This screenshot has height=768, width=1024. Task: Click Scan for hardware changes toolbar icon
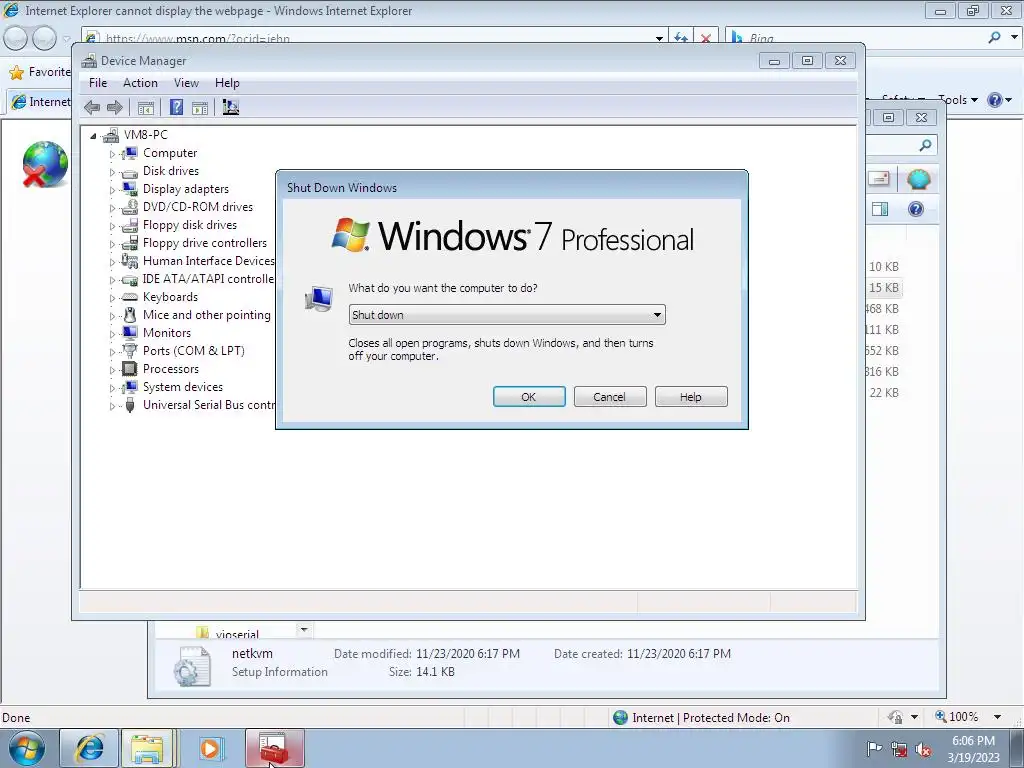click(x=231, y=107)
